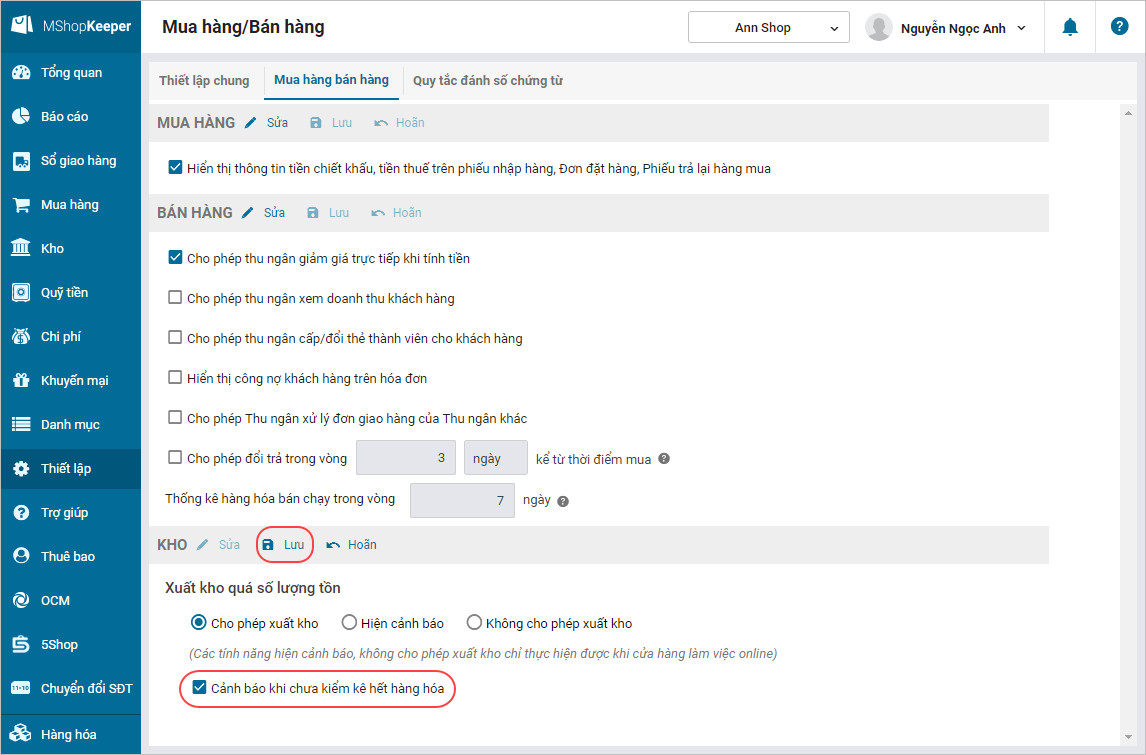Image resolution: width=1146 pixels, height=755 pixels.
Task: Select 'Cho phép xuất kho' radio option
Action: (x=198, y=623)
